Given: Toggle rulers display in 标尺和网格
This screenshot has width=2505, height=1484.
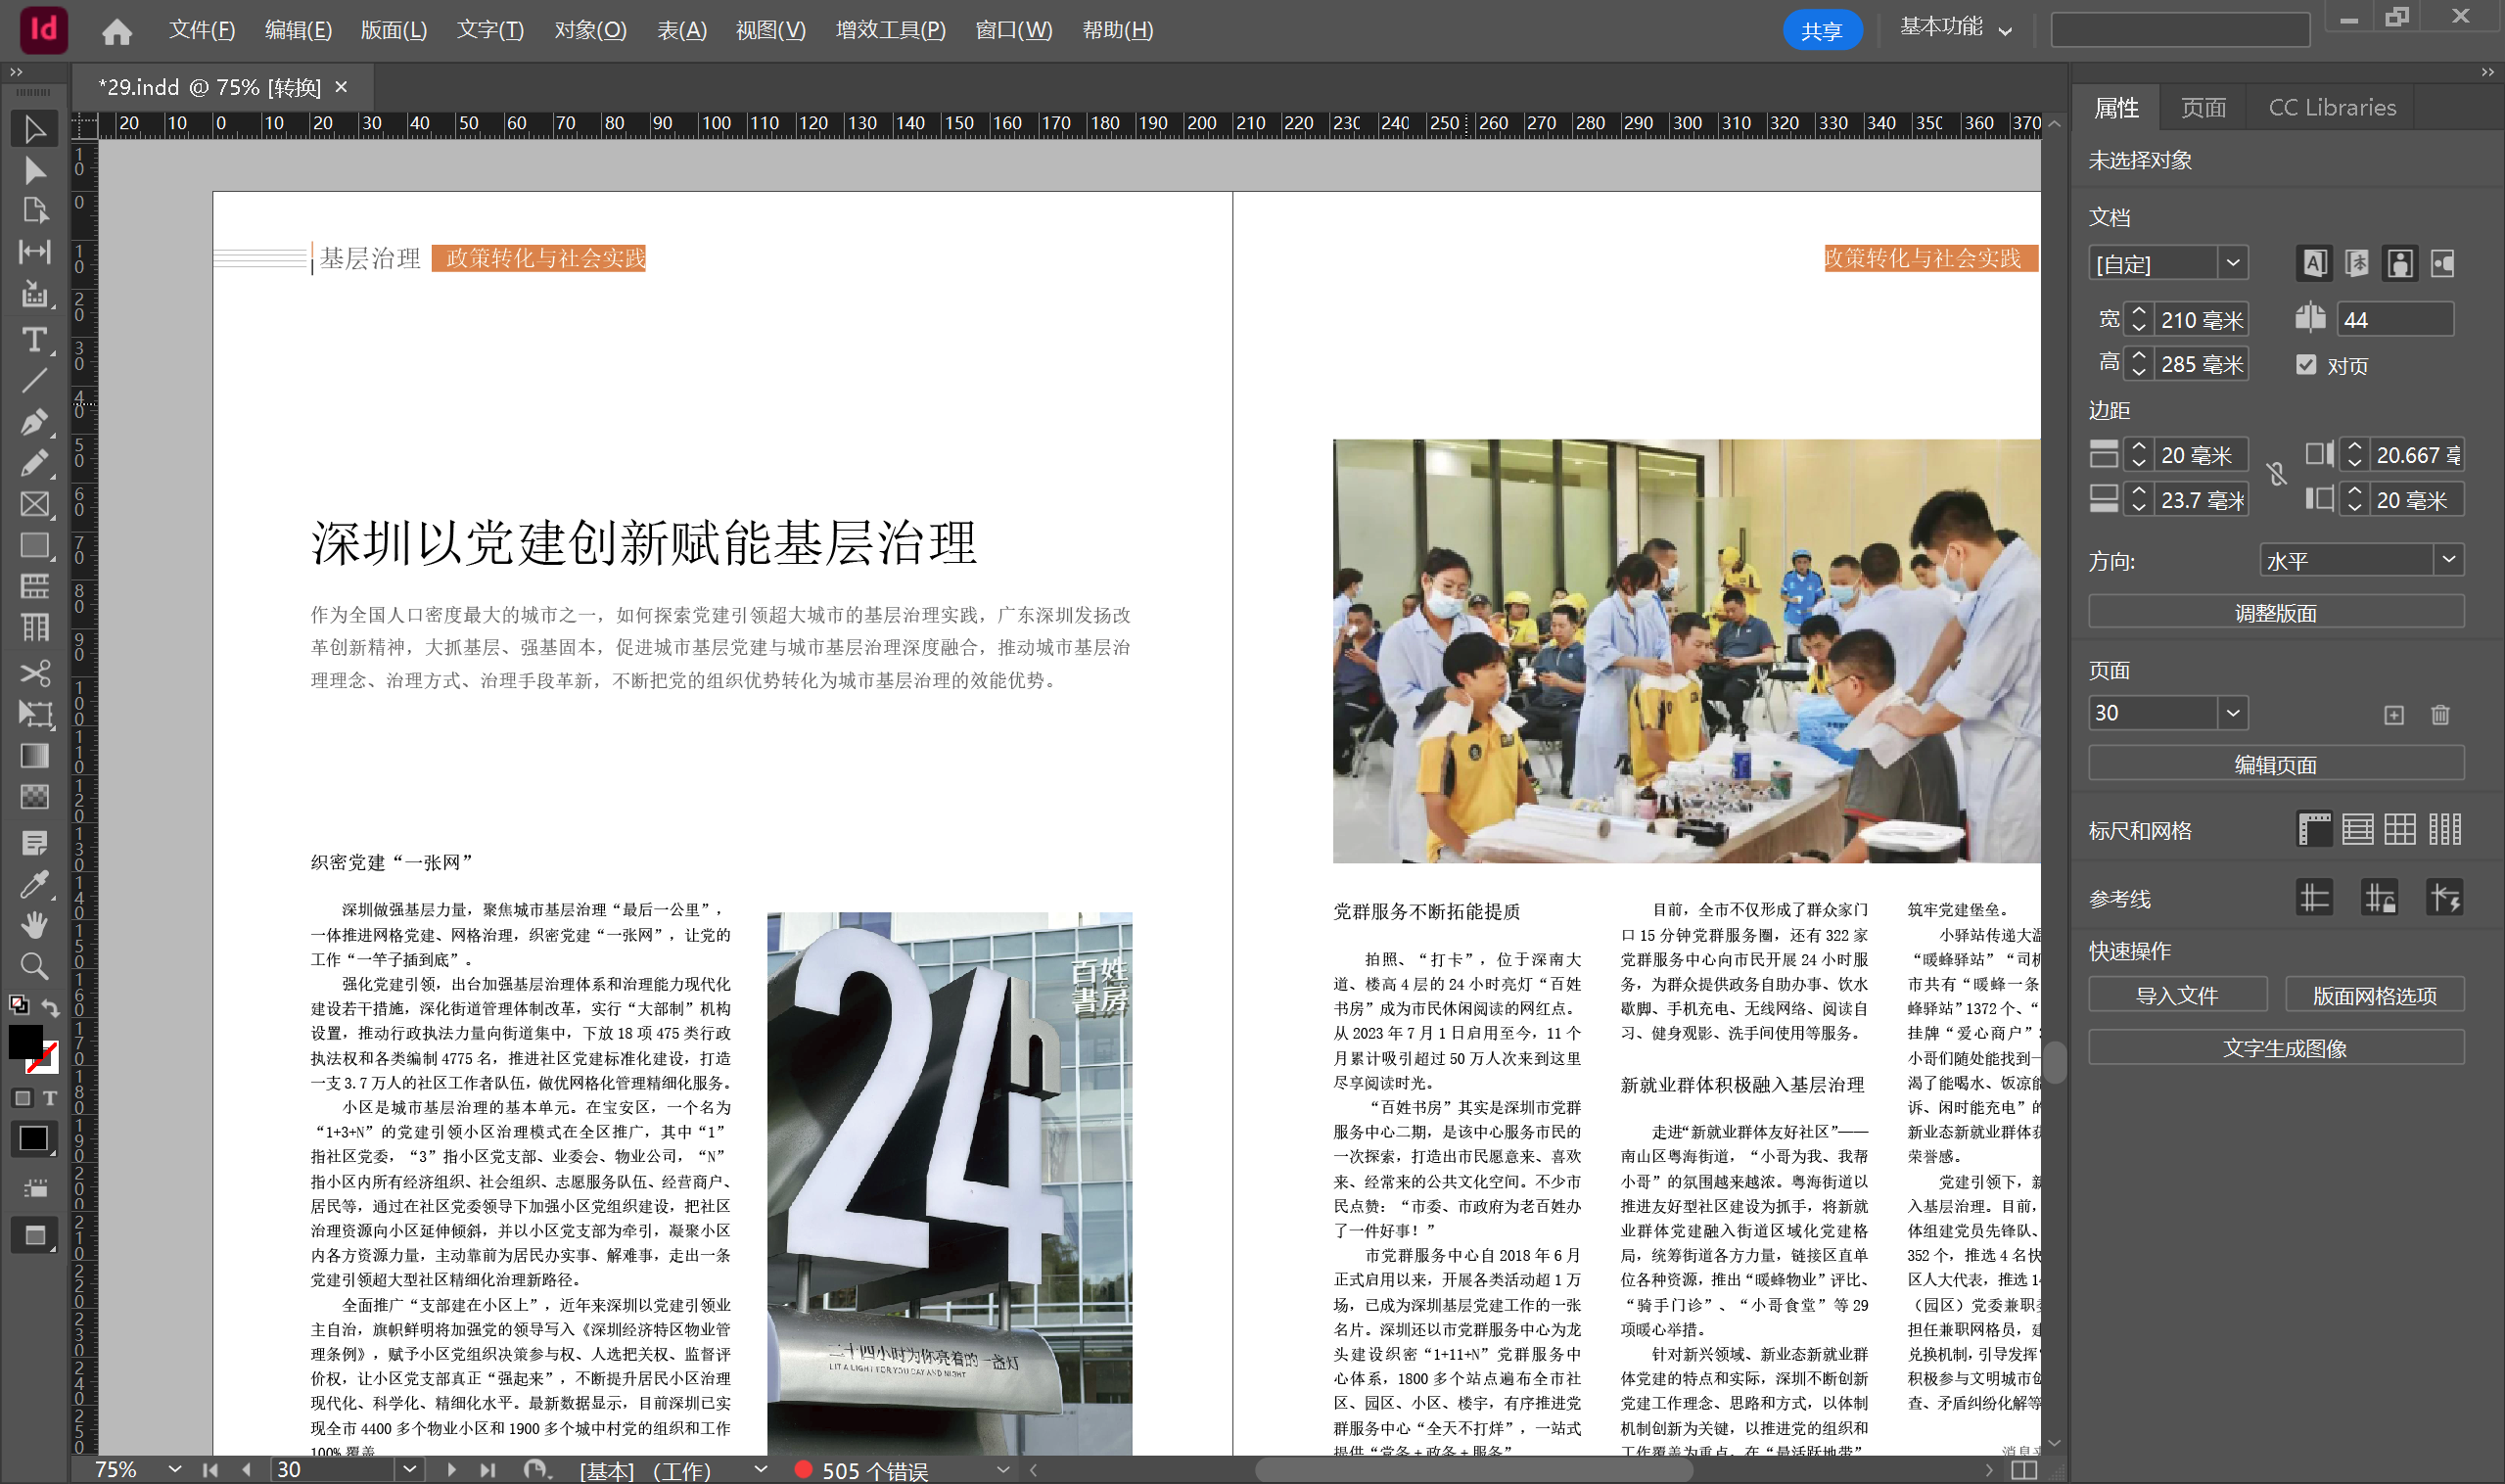Looking at the screenshot, I should (2314, 829).
